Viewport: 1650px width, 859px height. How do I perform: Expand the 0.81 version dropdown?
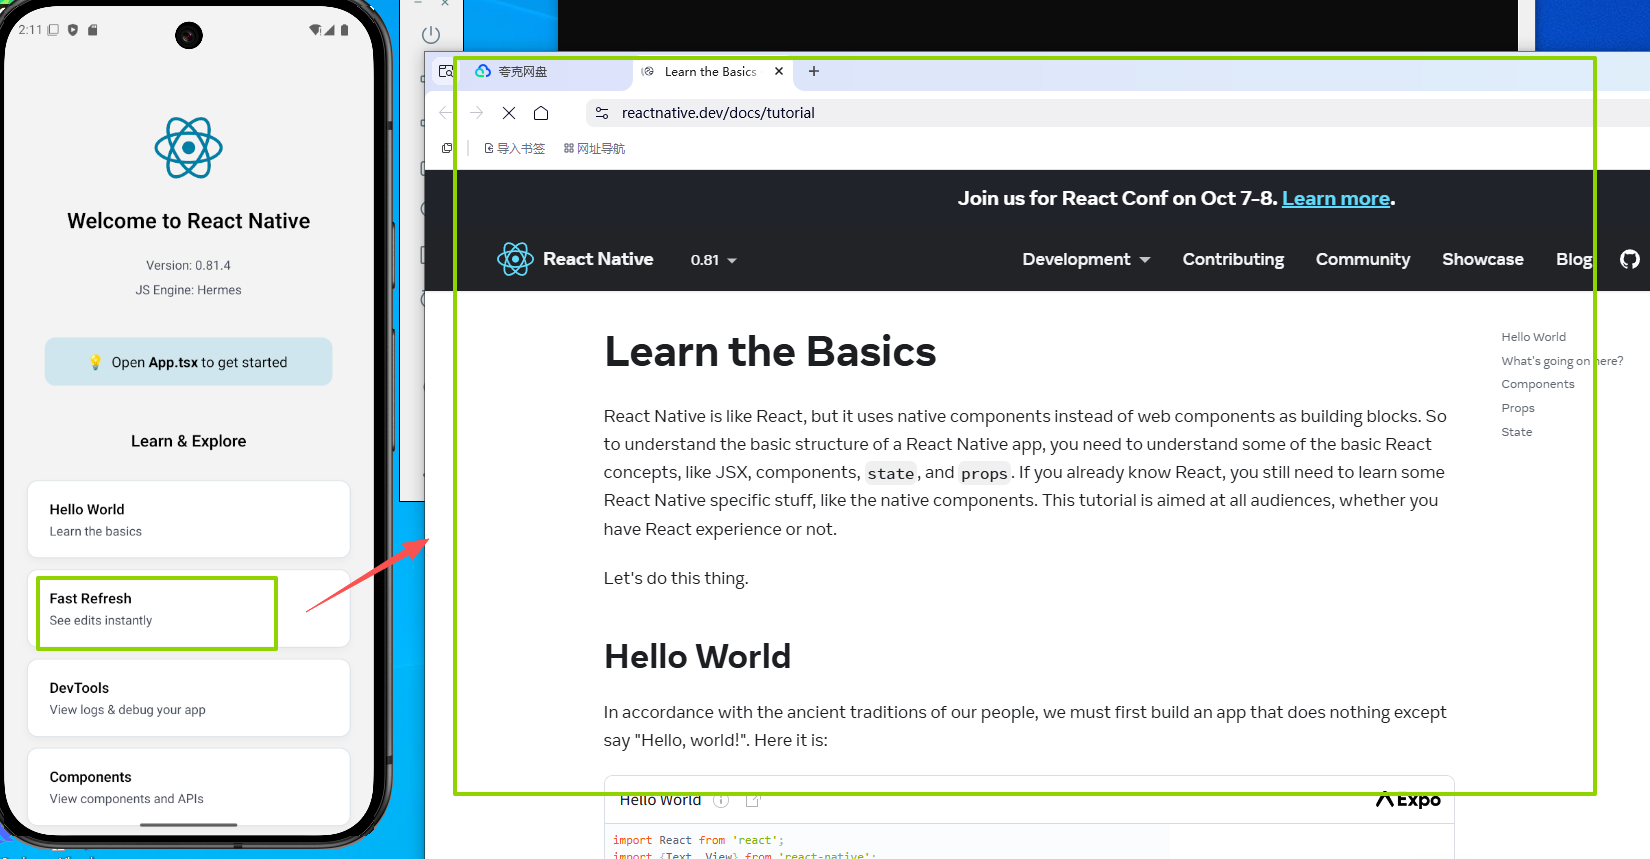713,260
